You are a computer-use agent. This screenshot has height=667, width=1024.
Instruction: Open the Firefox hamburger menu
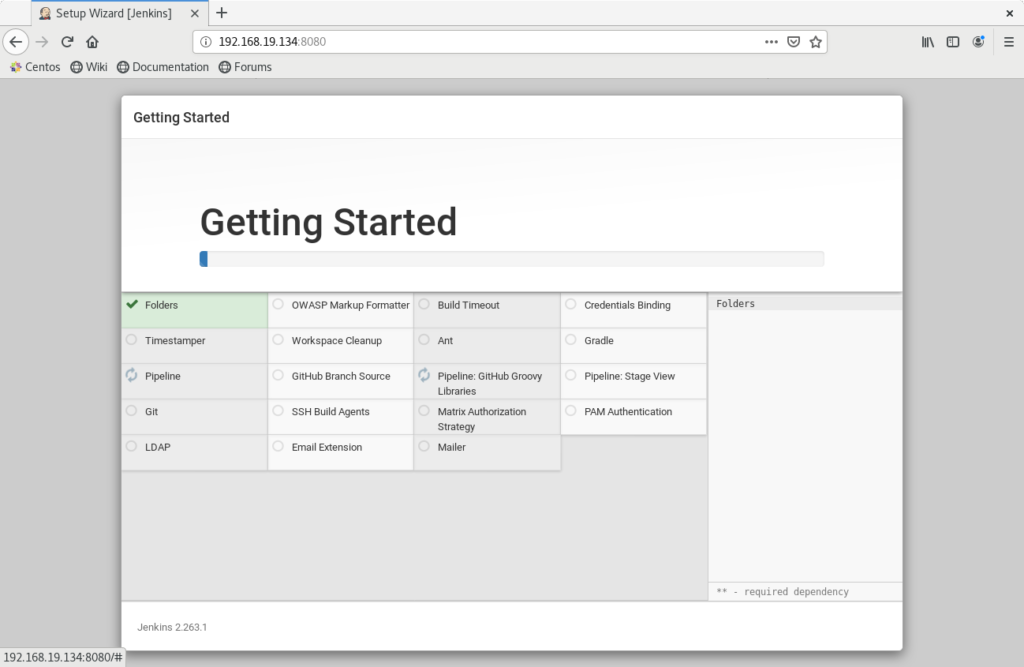(1008, 42)
